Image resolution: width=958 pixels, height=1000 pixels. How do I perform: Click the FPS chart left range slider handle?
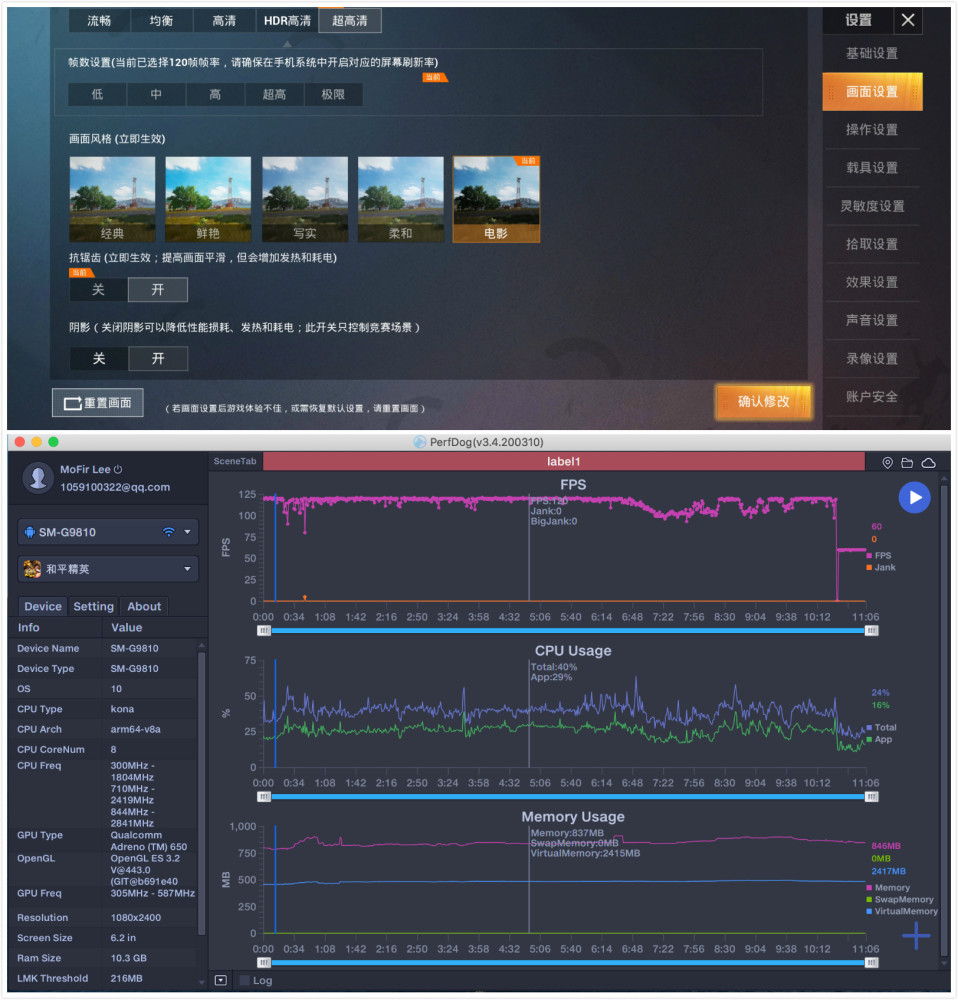point(264,631)
